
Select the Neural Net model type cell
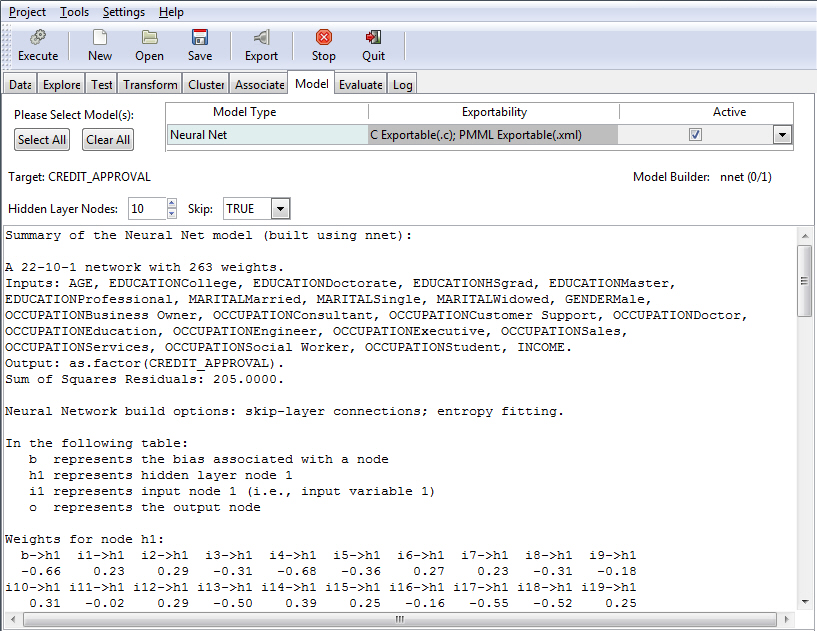[267, 135]
